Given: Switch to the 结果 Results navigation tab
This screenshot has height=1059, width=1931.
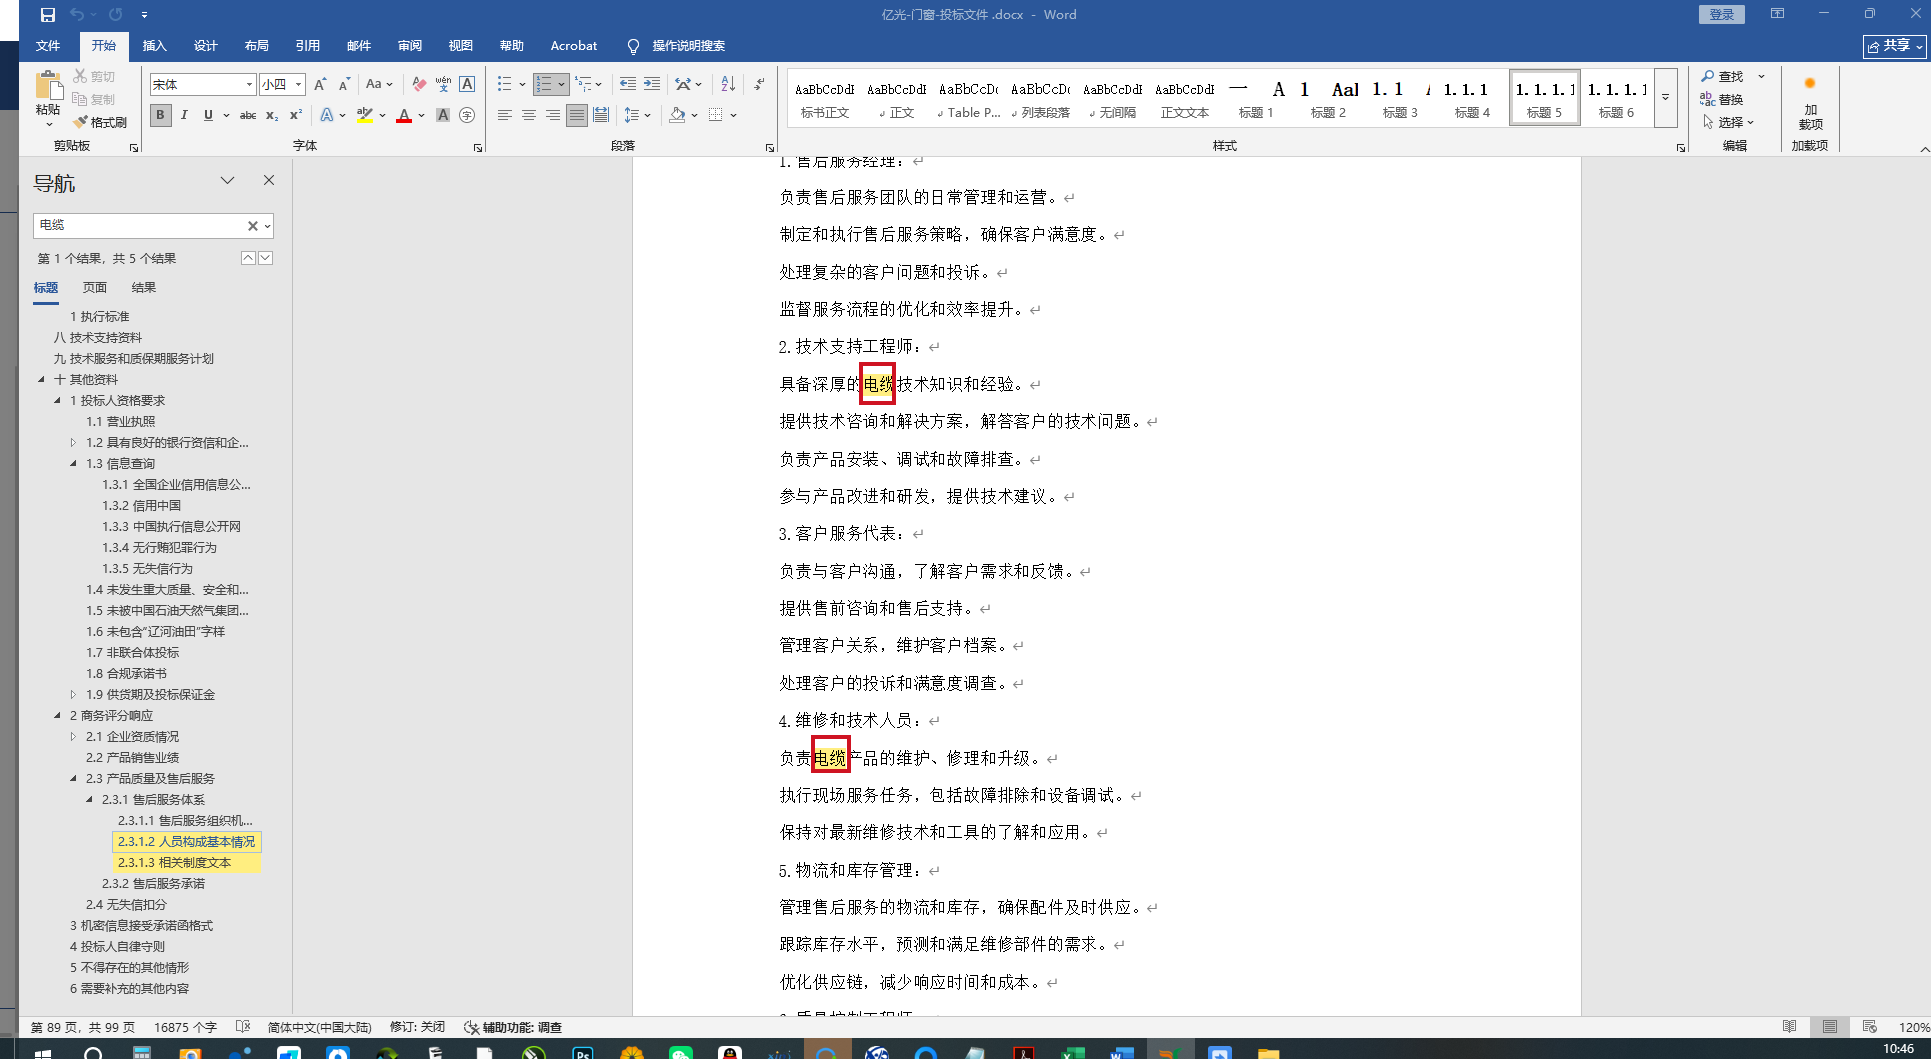Looking at the screenshot, I should click(144, 288).
